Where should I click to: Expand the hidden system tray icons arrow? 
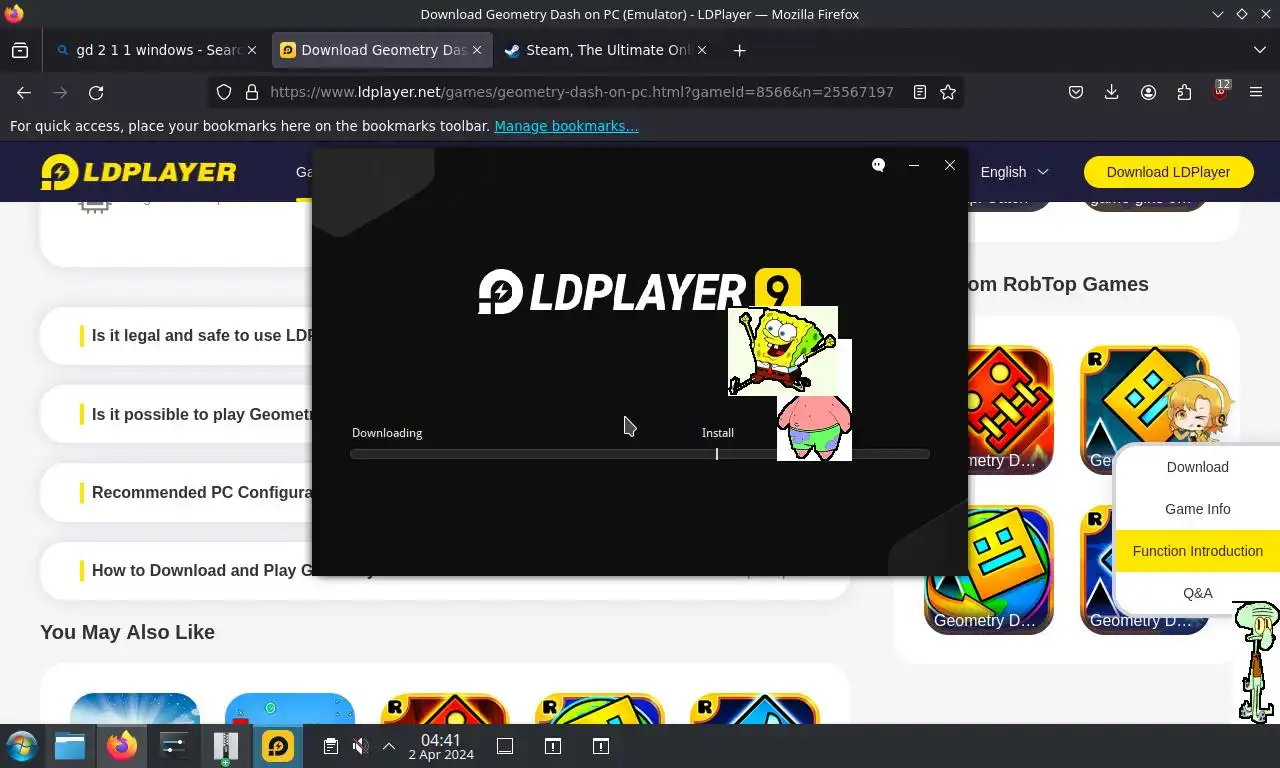coord(389,746)
